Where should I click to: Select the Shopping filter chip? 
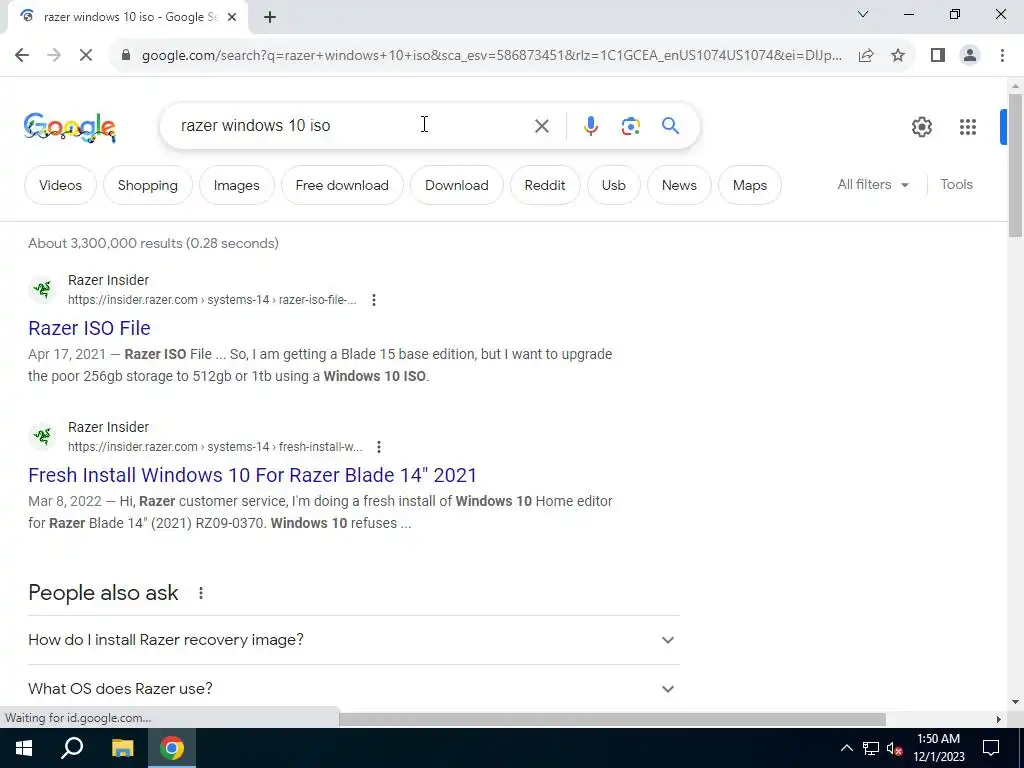pos(148,185)
